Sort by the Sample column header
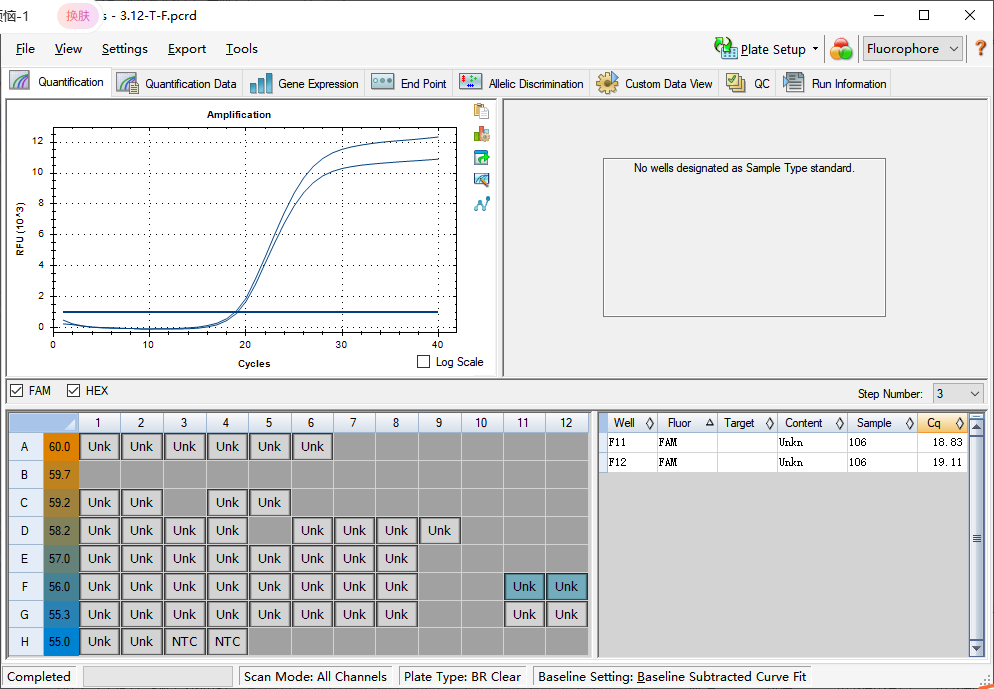The height and width of the screenshot is (689, 994). coord(882,423)
